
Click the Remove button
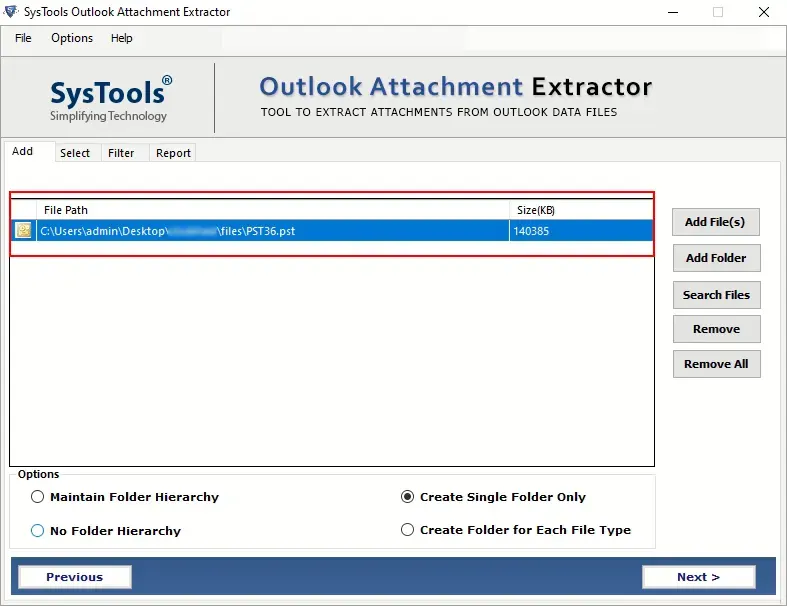click(716, 329)
